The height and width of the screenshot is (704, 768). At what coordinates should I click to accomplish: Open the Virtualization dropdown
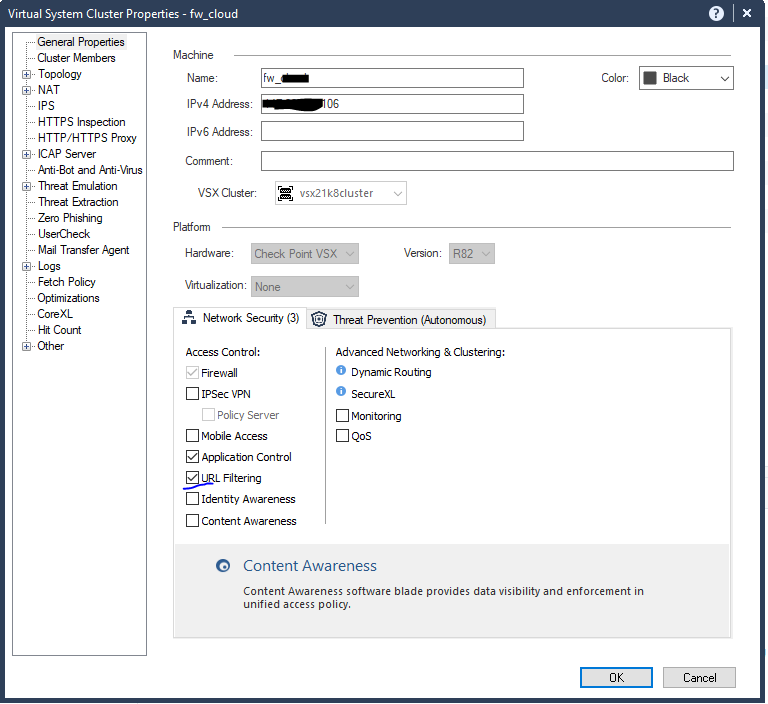305,287
